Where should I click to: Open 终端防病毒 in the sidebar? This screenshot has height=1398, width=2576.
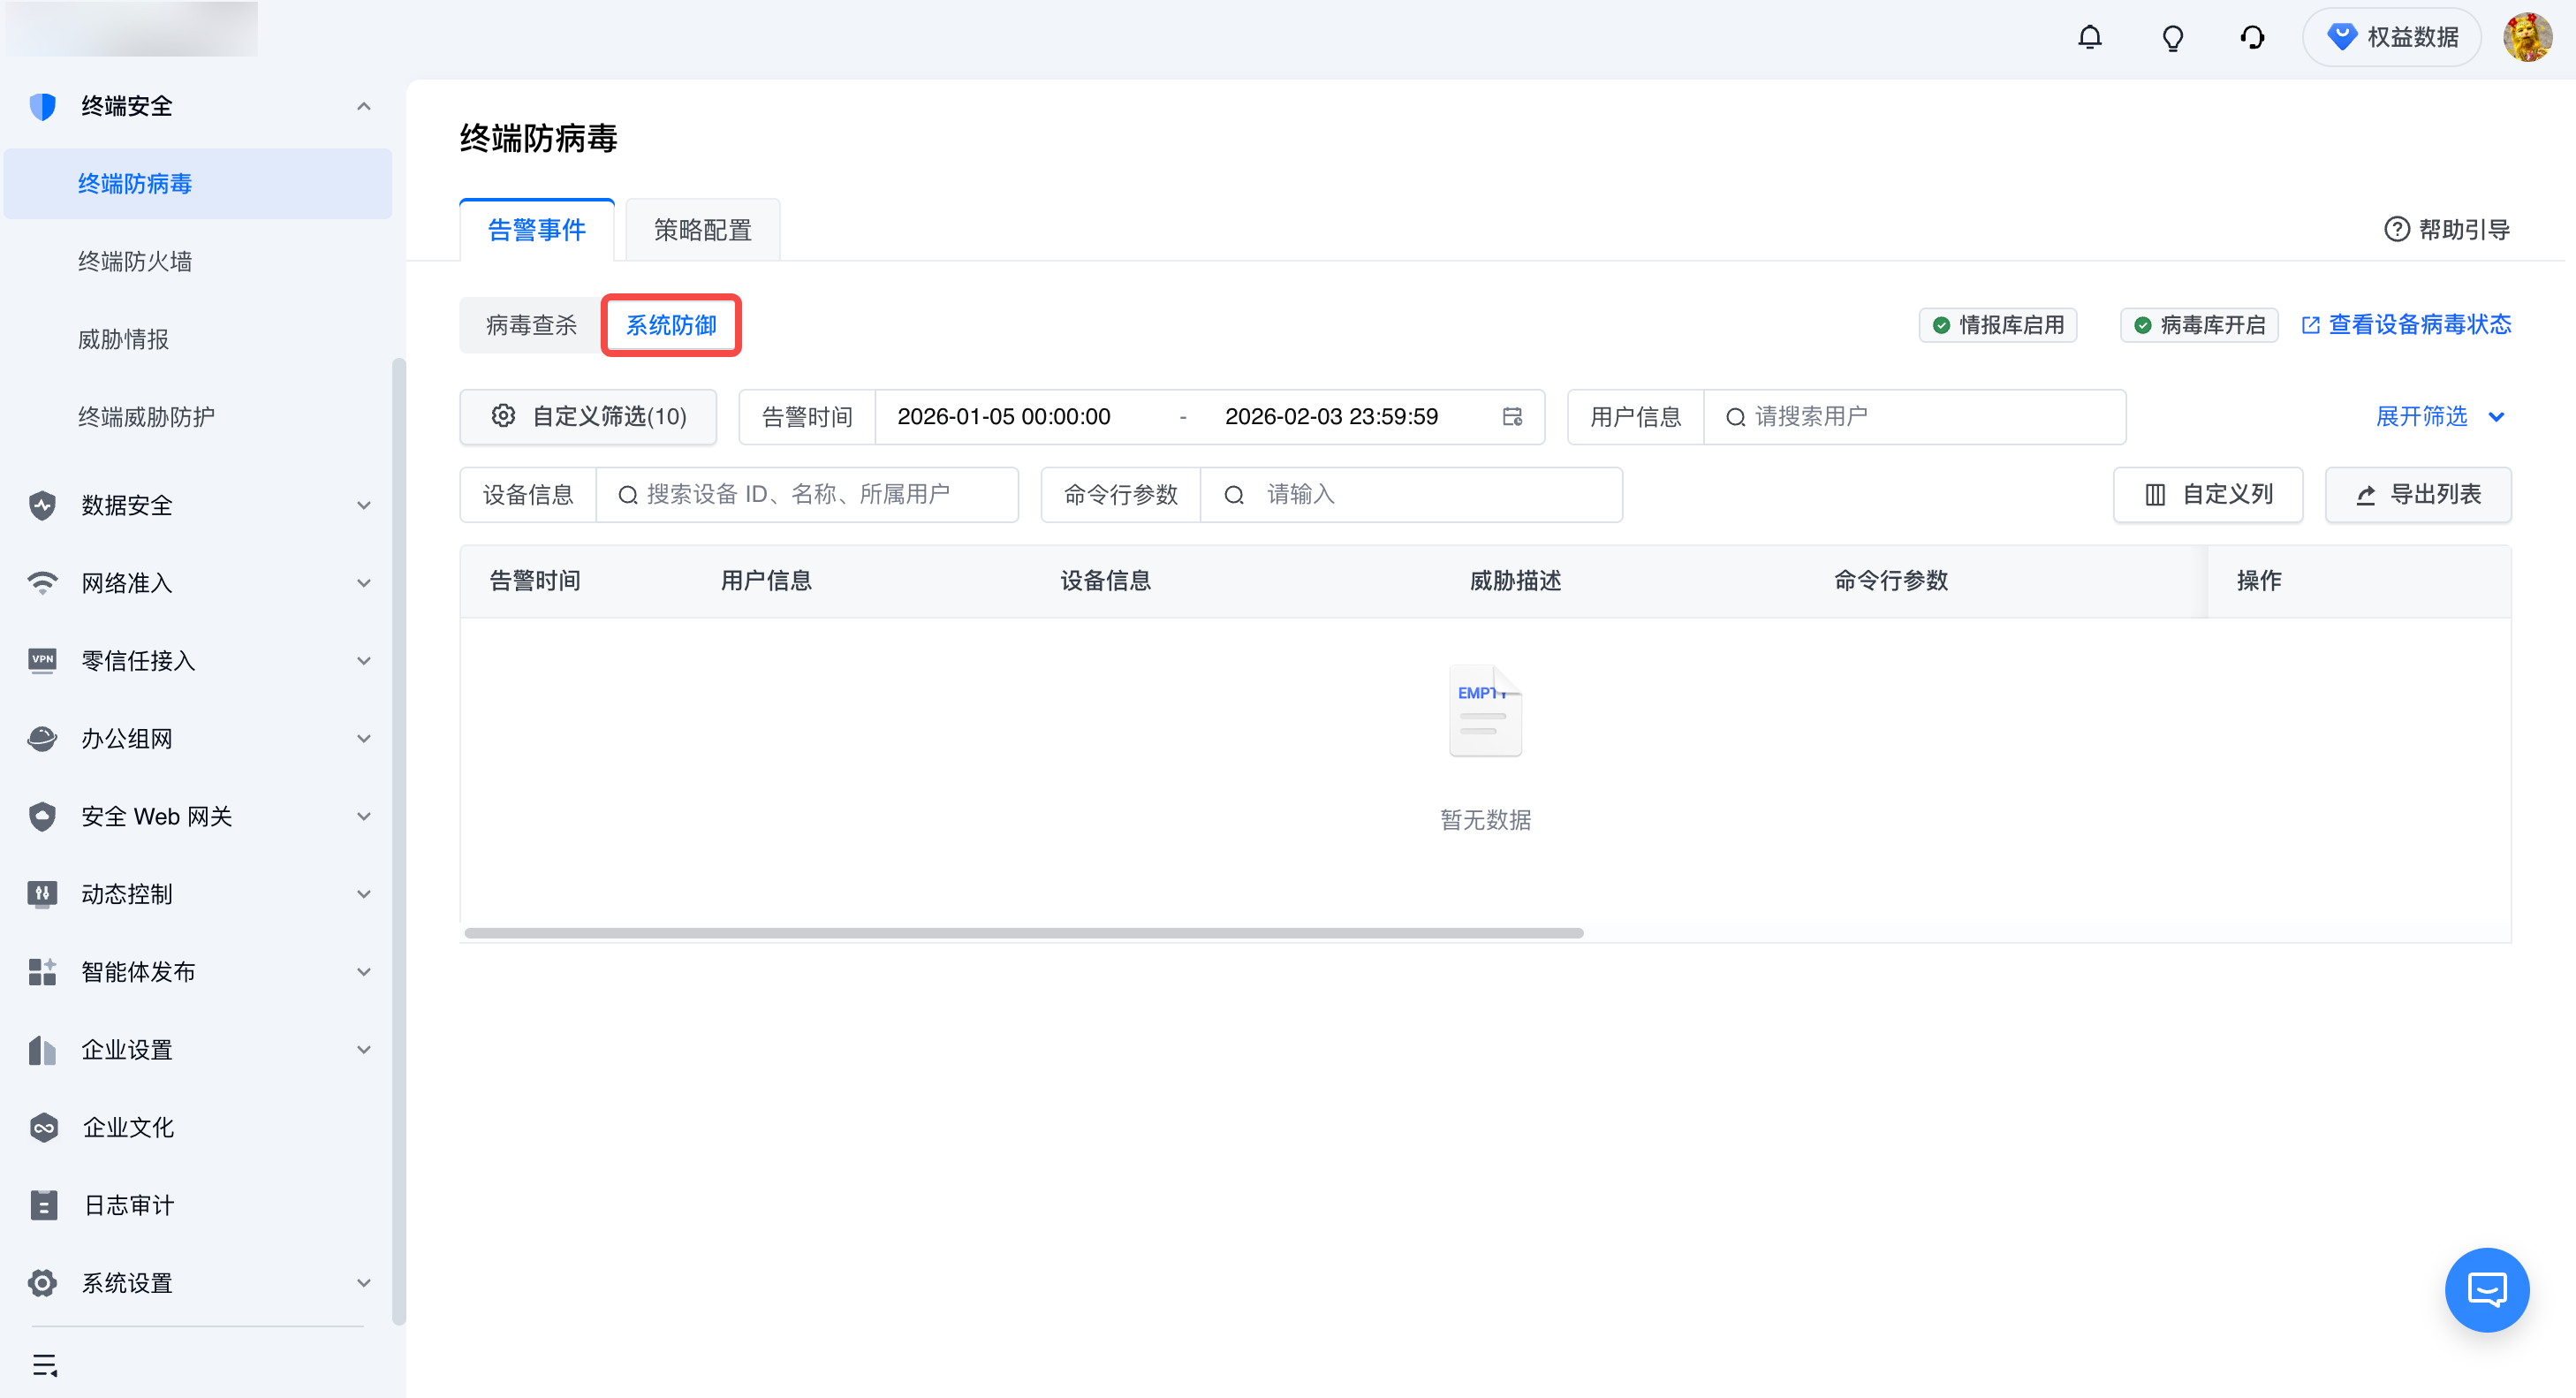(198, 184)
